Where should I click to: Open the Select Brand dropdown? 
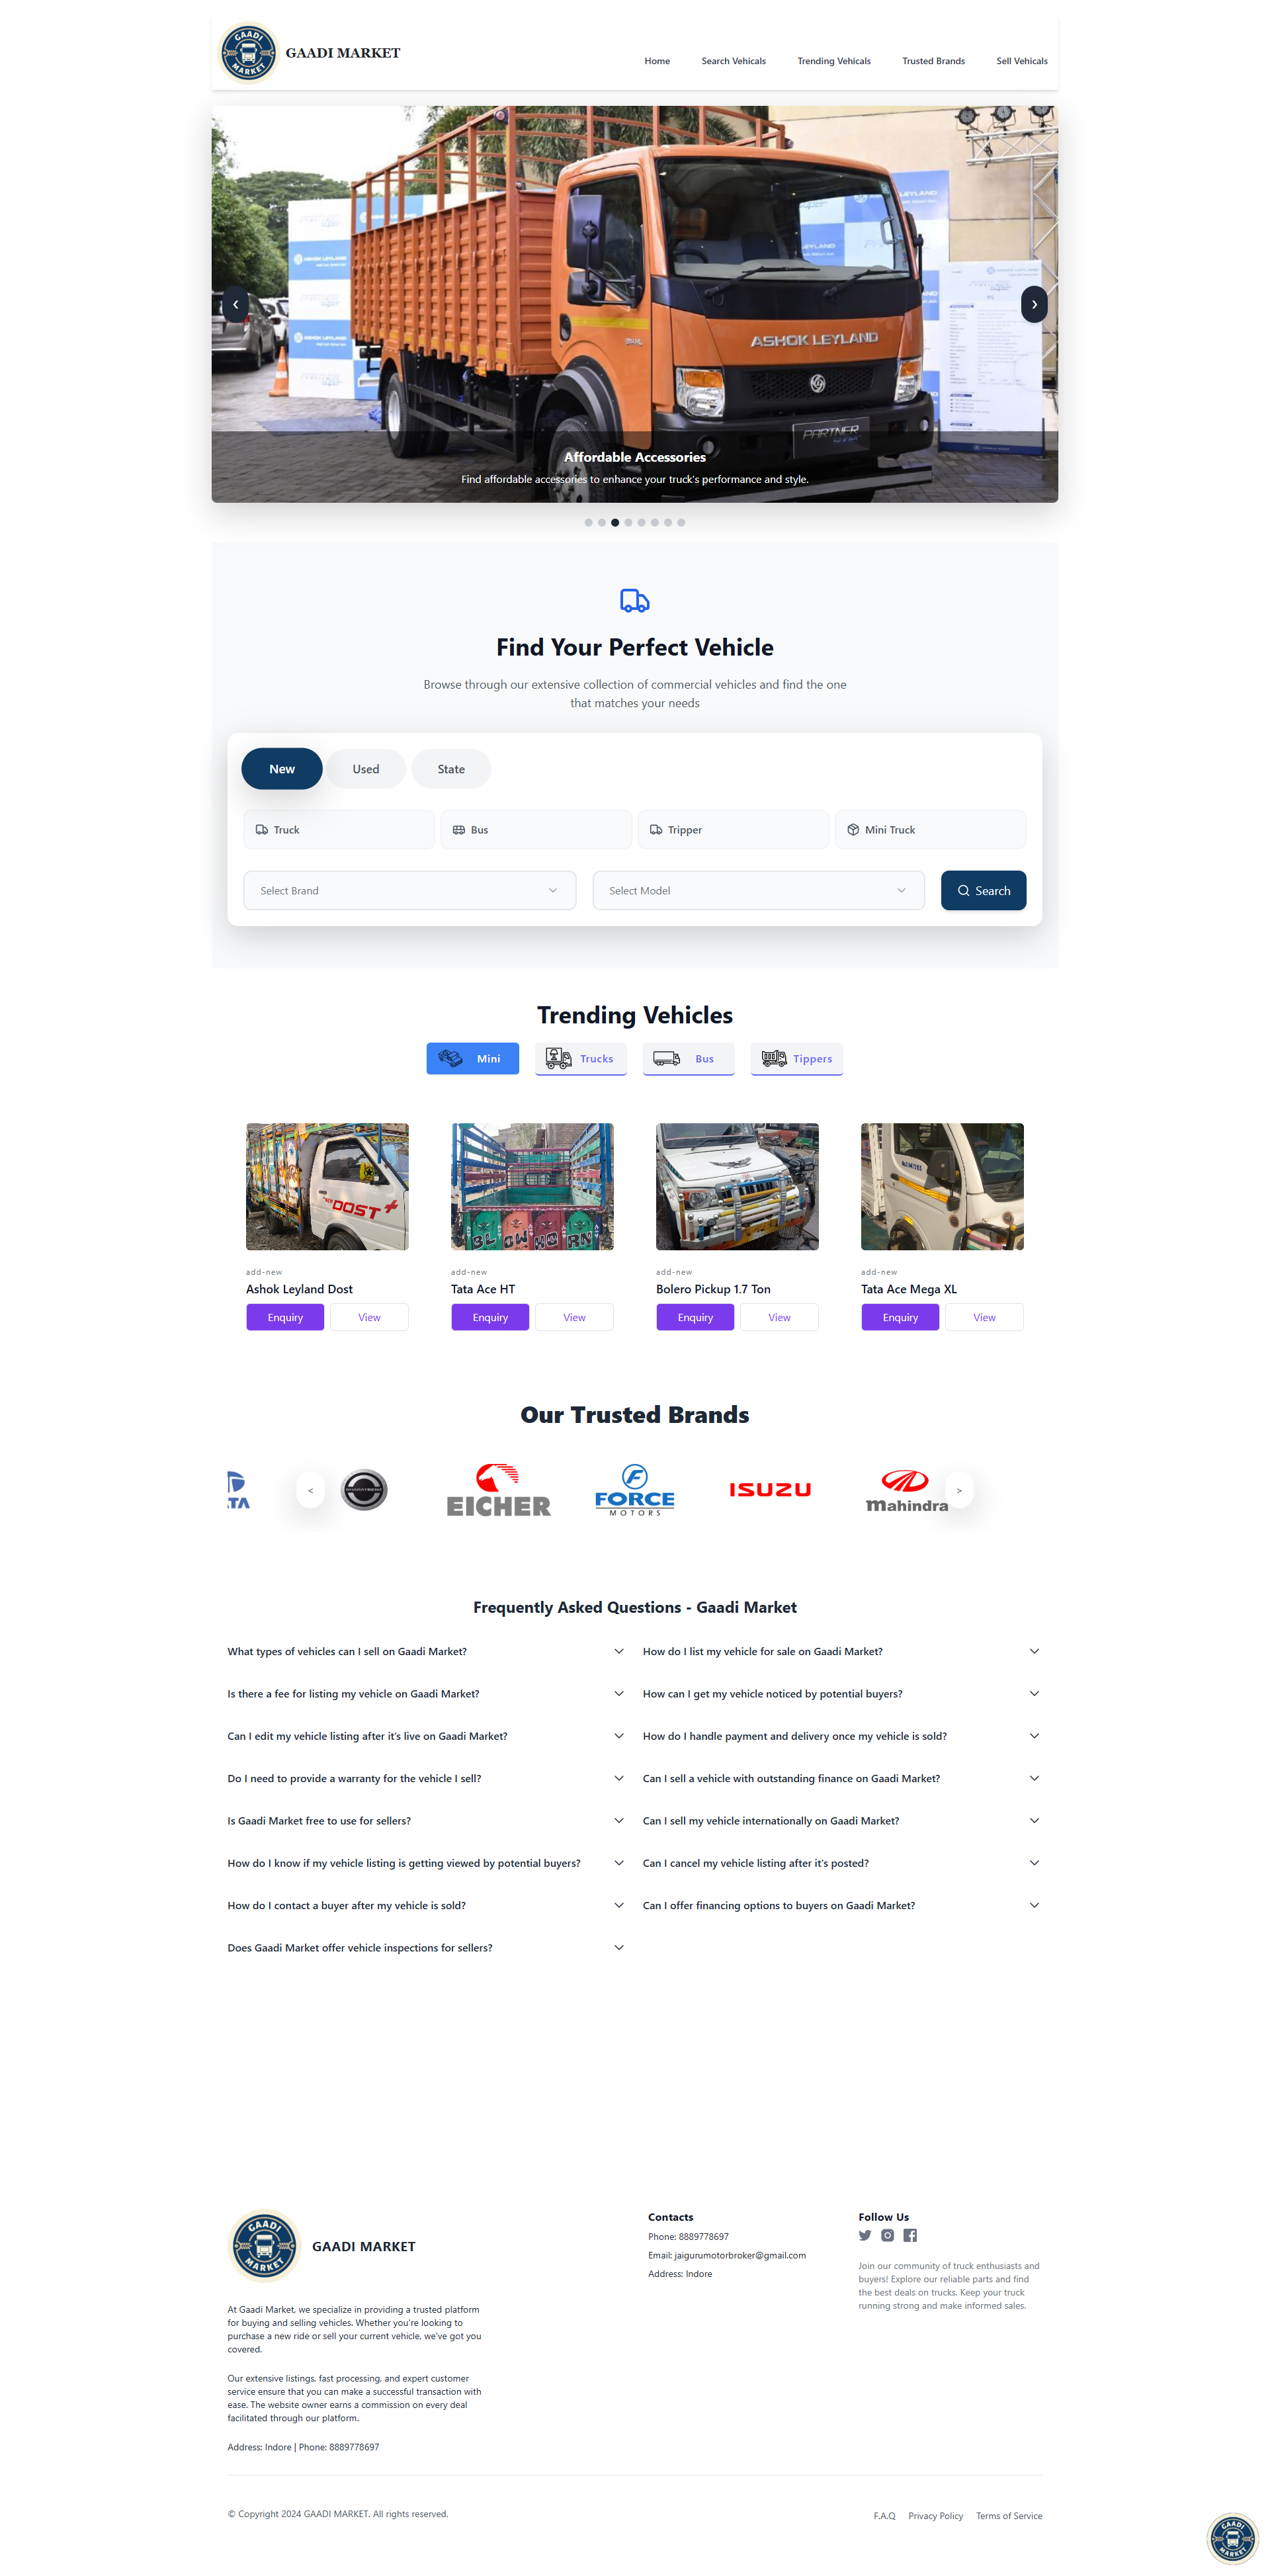pos(407,890)
